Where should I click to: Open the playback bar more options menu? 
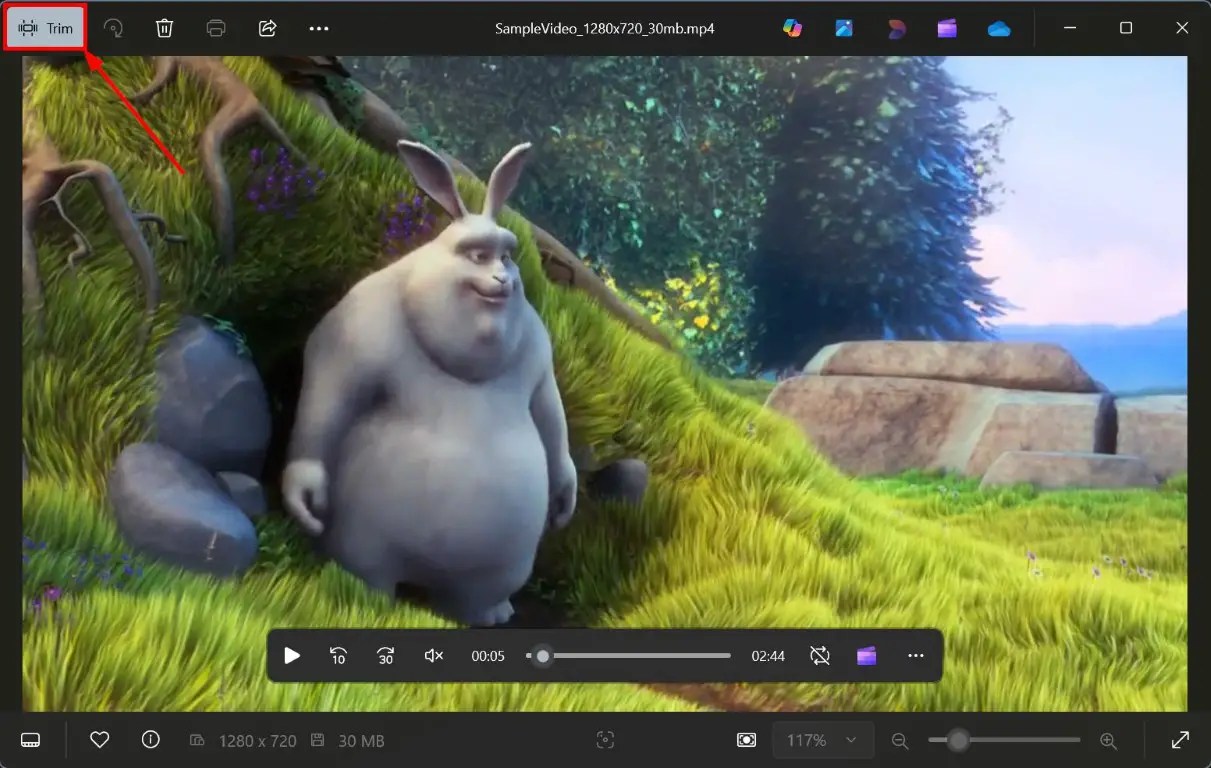(x=915, y=656)
